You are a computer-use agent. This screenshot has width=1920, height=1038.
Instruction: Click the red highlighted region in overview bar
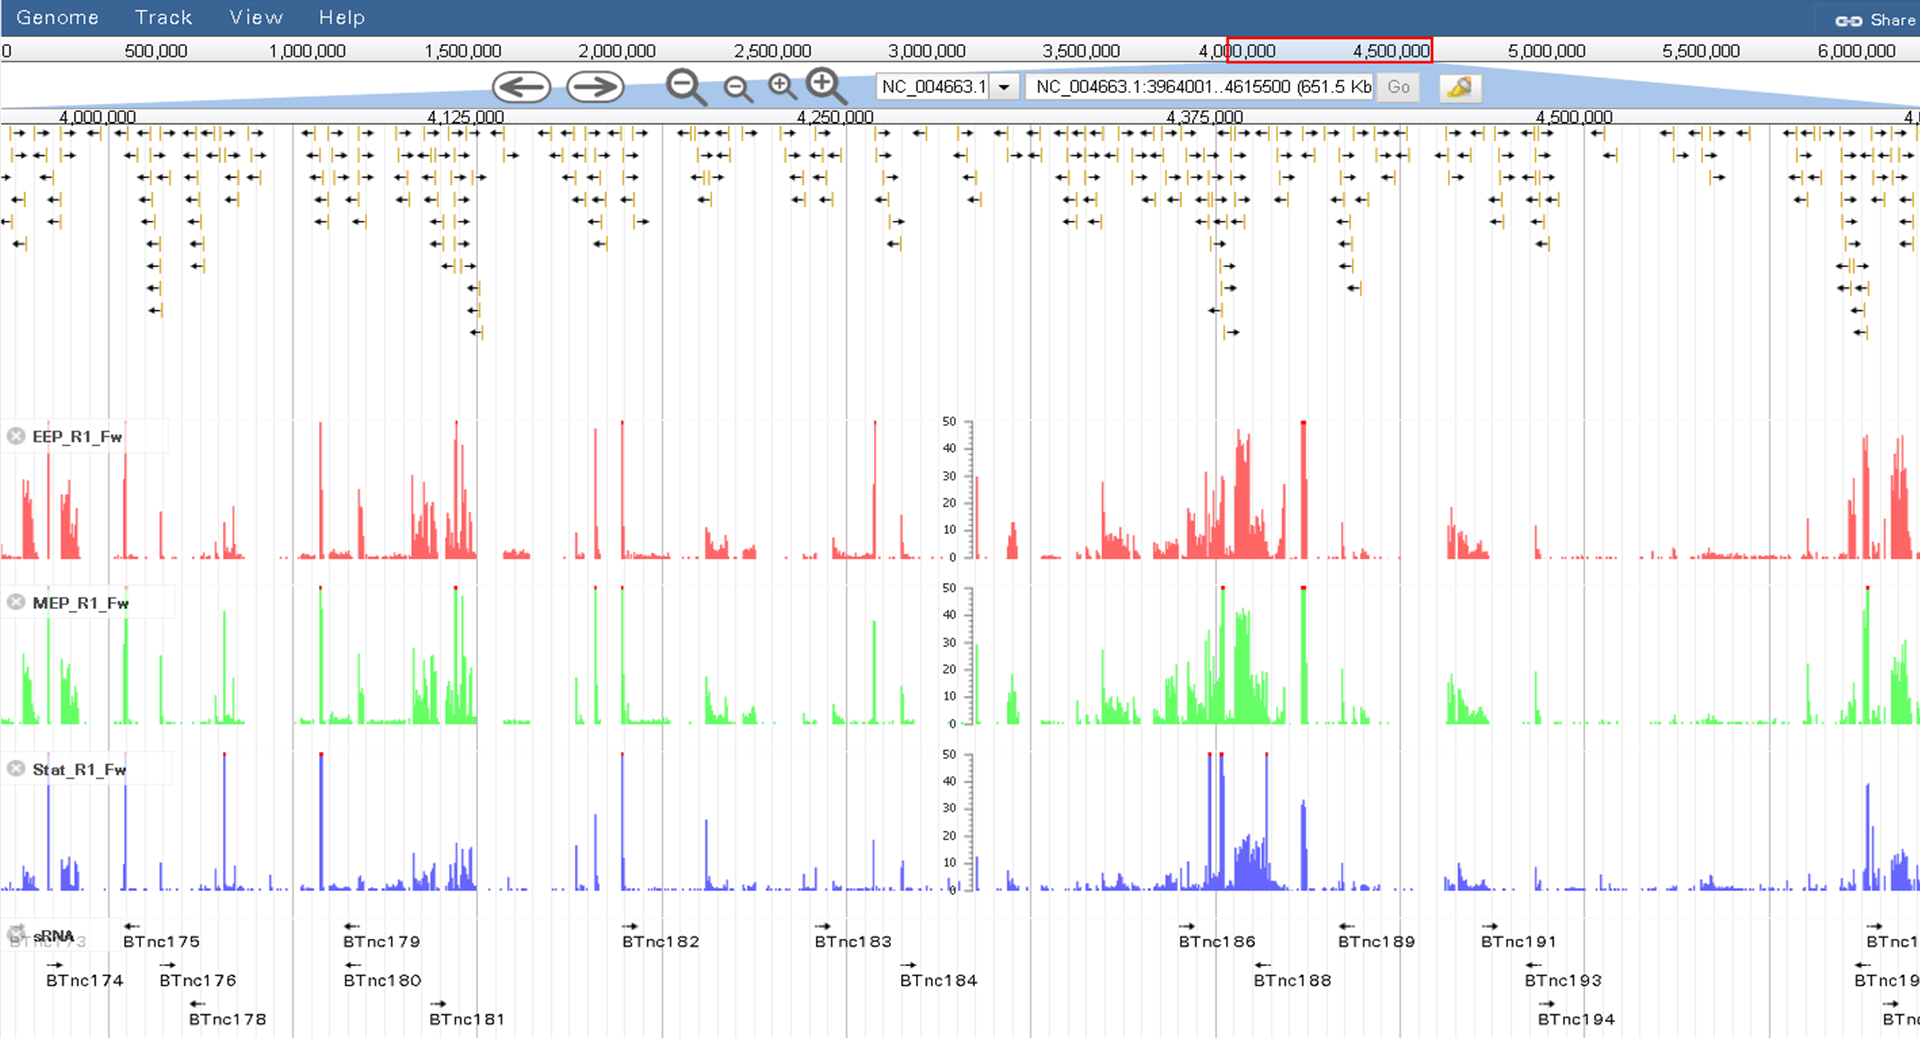pyautogui.click(x=1329, y=50)
